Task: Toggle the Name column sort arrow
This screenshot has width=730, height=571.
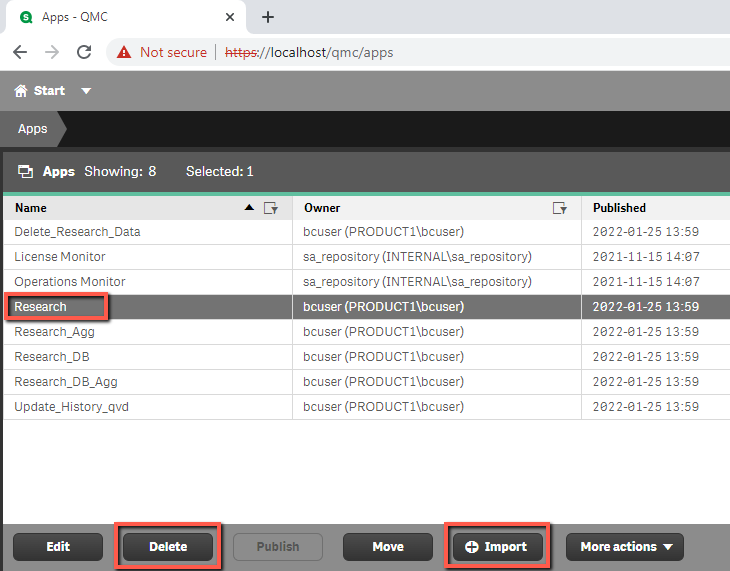Action: pos(250,208)
